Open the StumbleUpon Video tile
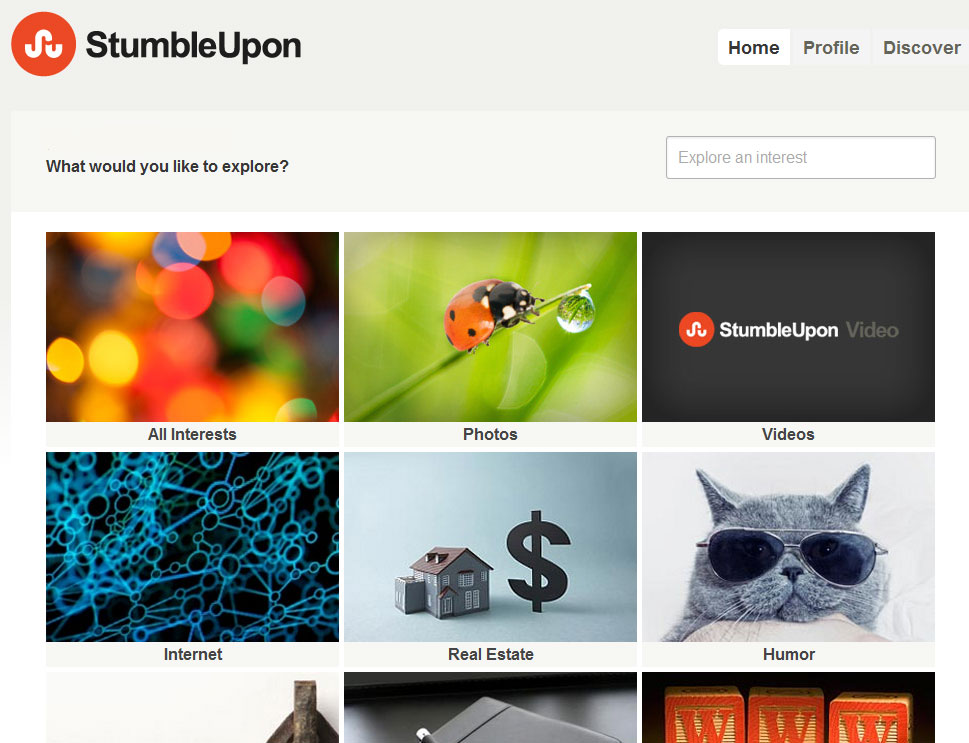Image resolution: width=969 pixels, height=743 pixels. point(788,327)
